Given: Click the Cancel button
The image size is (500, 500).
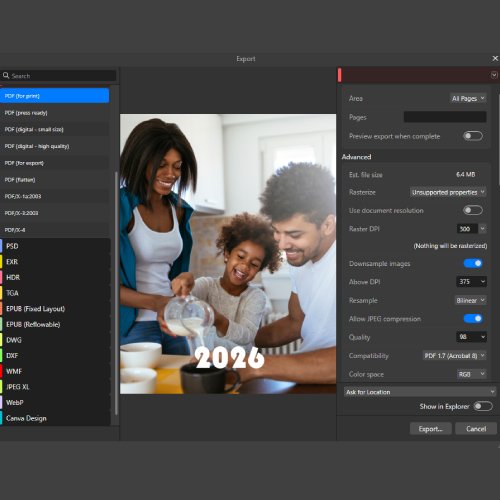Looking at the screenshot, I should pos(476,429).
